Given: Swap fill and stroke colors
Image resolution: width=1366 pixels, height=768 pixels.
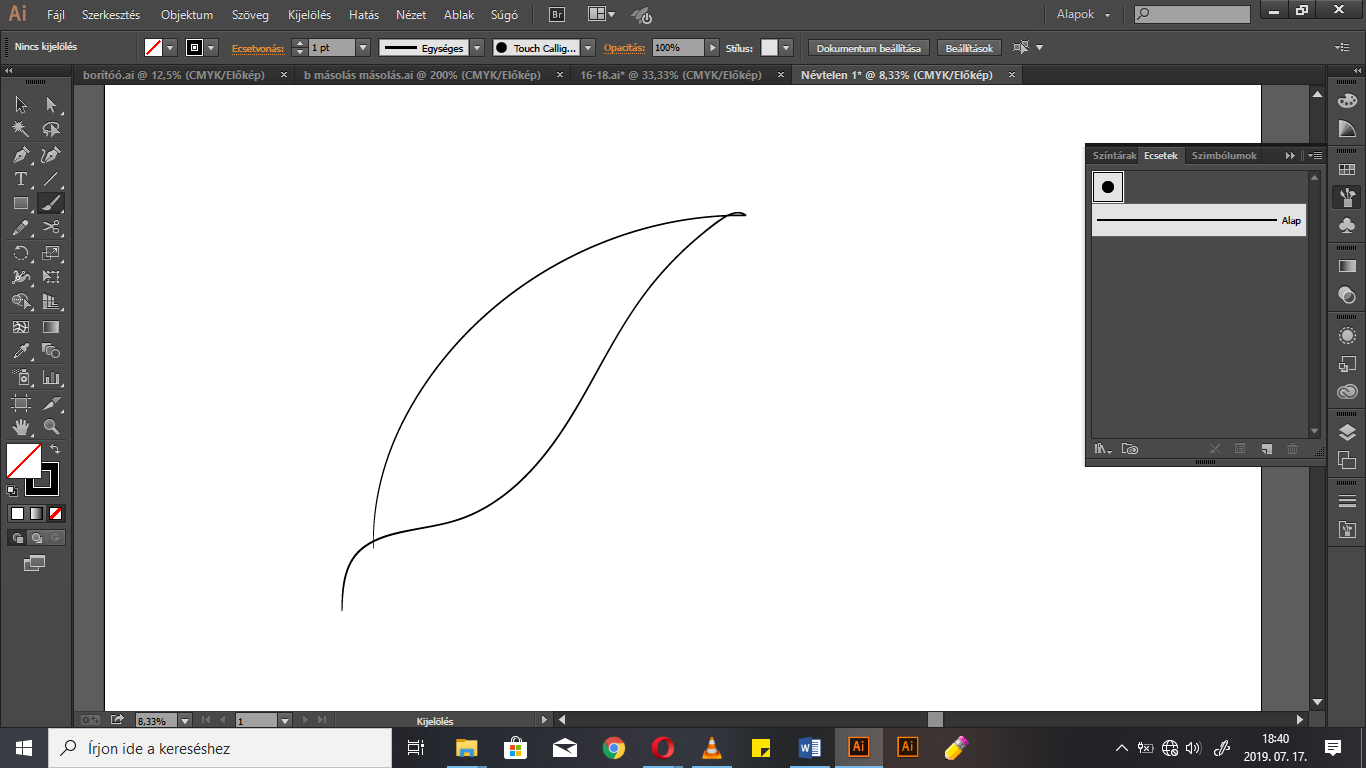Looking at the screenshot, I should [55, 450].
